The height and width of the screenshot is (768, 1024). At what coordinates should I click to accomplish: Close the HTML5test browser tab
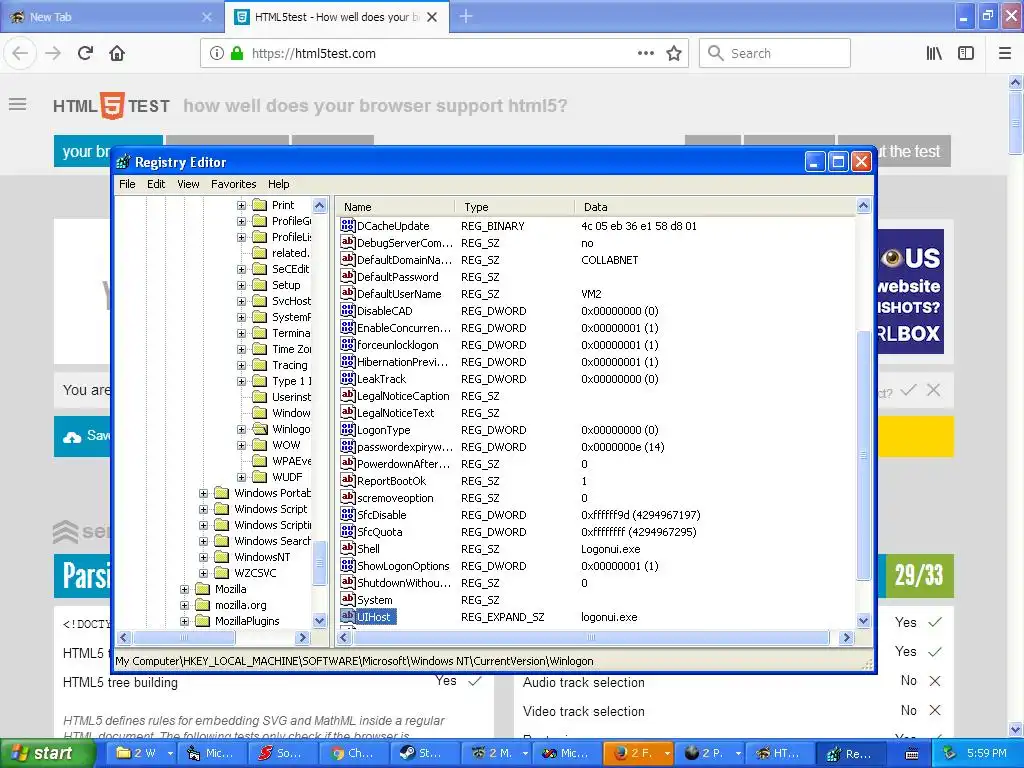click(432, 17)
